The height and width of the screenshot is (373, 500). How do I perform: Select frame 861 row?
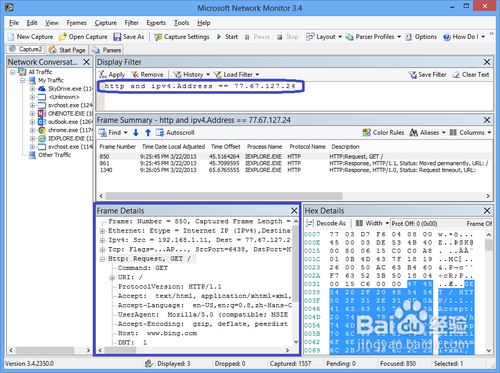tap(293, 163)
